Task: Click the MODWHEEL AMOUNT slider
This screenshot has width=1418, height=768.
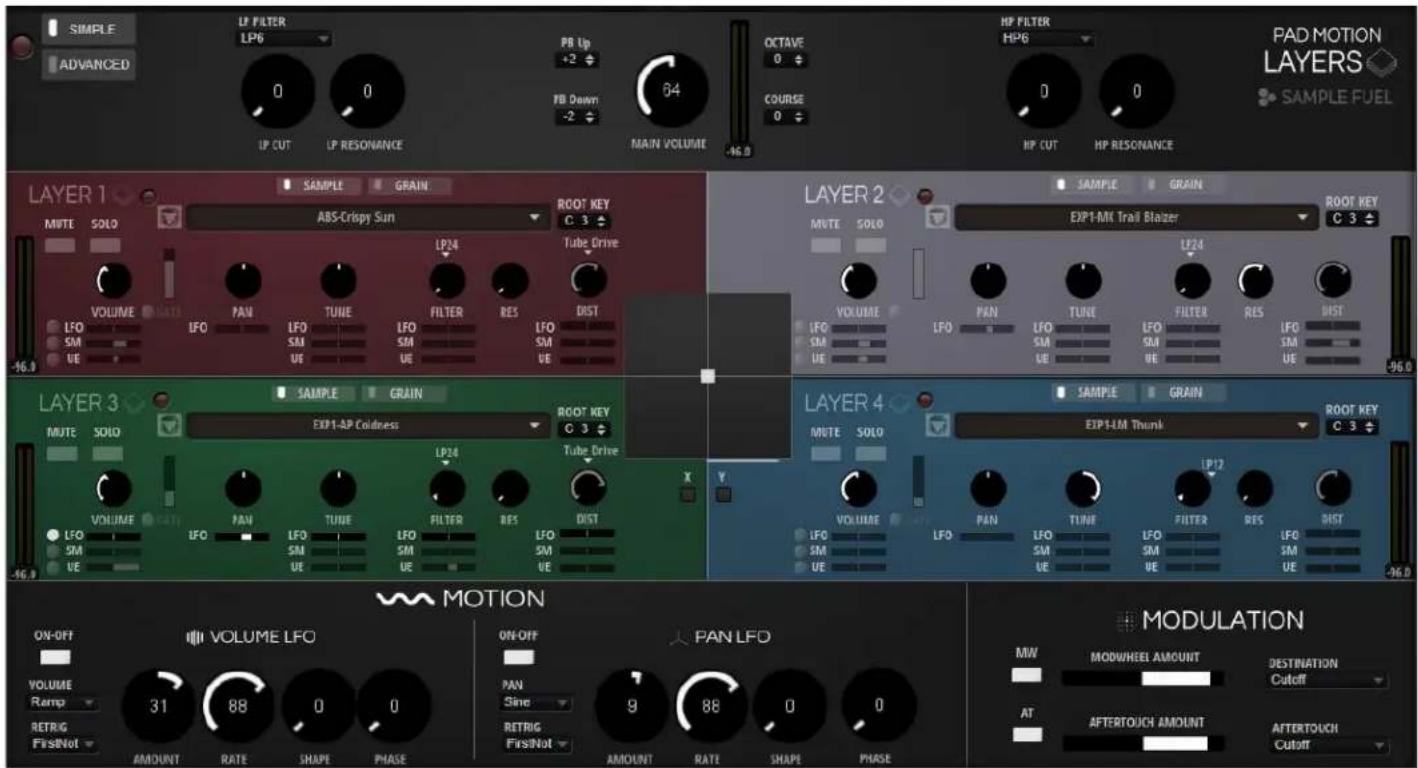Action: pyautogui.click(x=1145, y=679)
